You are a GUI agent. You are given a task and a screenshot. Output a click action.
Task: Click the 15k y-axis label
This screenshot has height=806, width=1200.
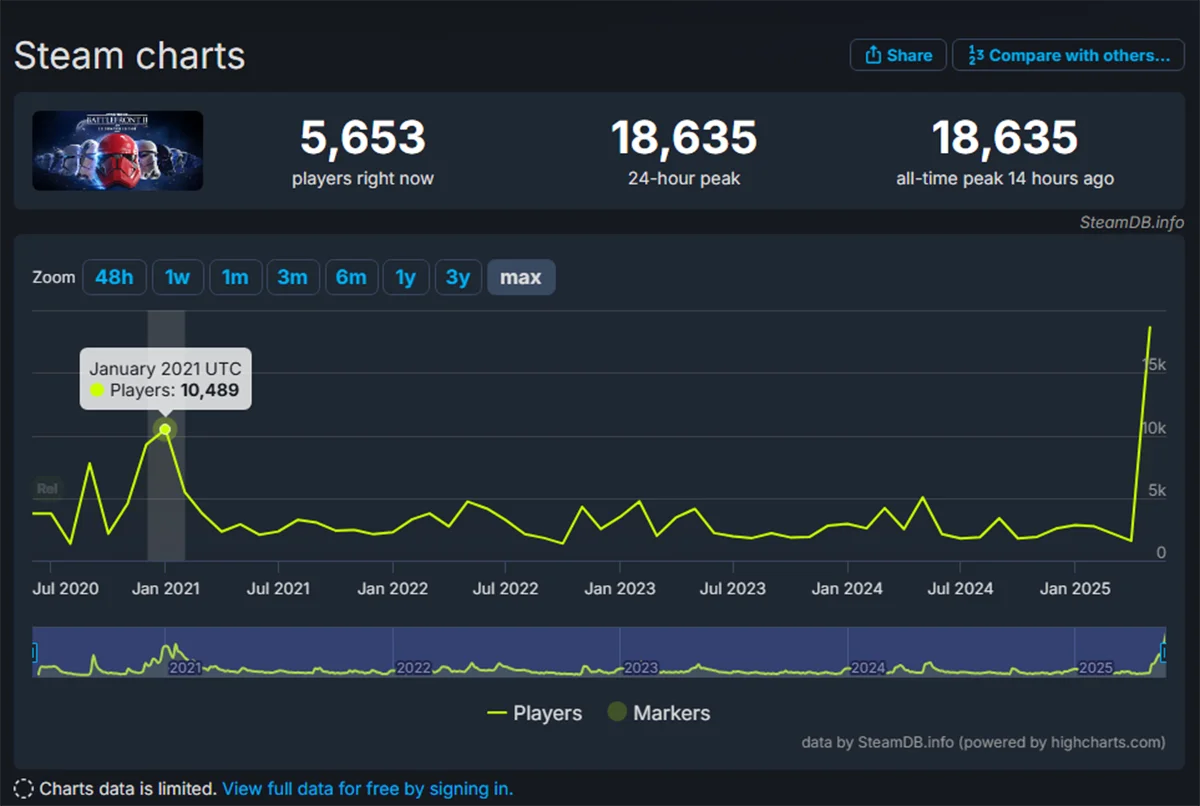[x=1155, y=365]
